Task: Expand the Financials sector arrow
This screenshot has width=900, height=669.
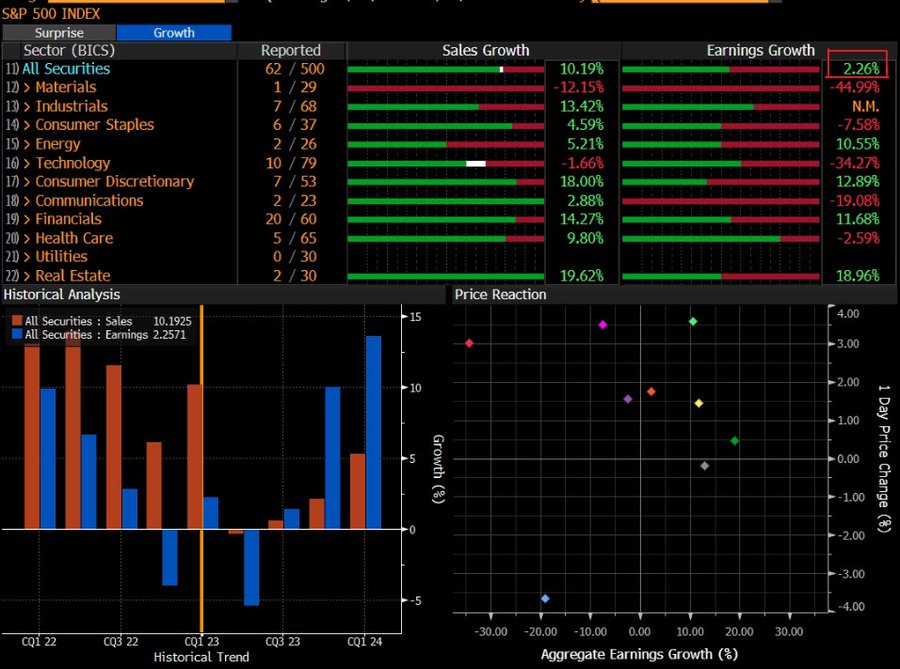Action: click(x=27, y=219)
